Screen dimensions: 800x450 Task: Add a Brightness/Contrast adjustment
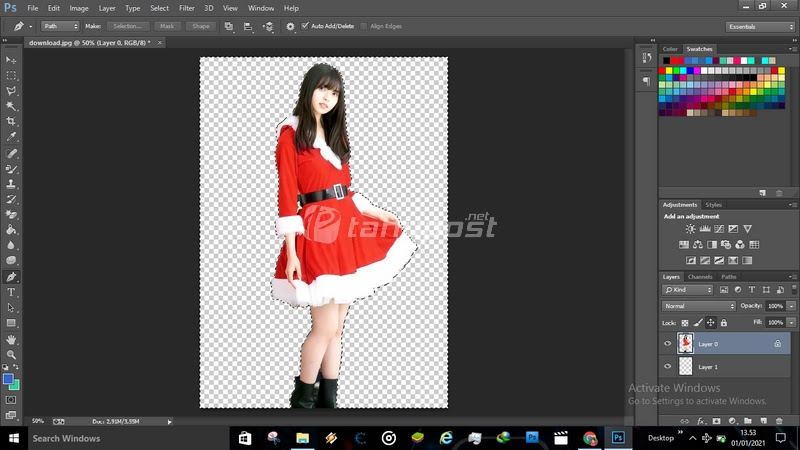(x=690, y=229)
